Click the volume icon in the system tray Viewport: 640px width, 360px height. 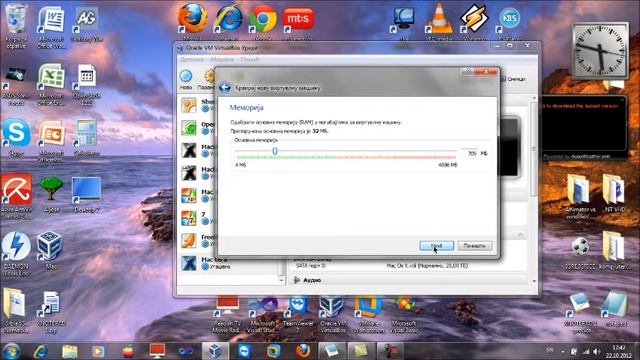[596, 351]
